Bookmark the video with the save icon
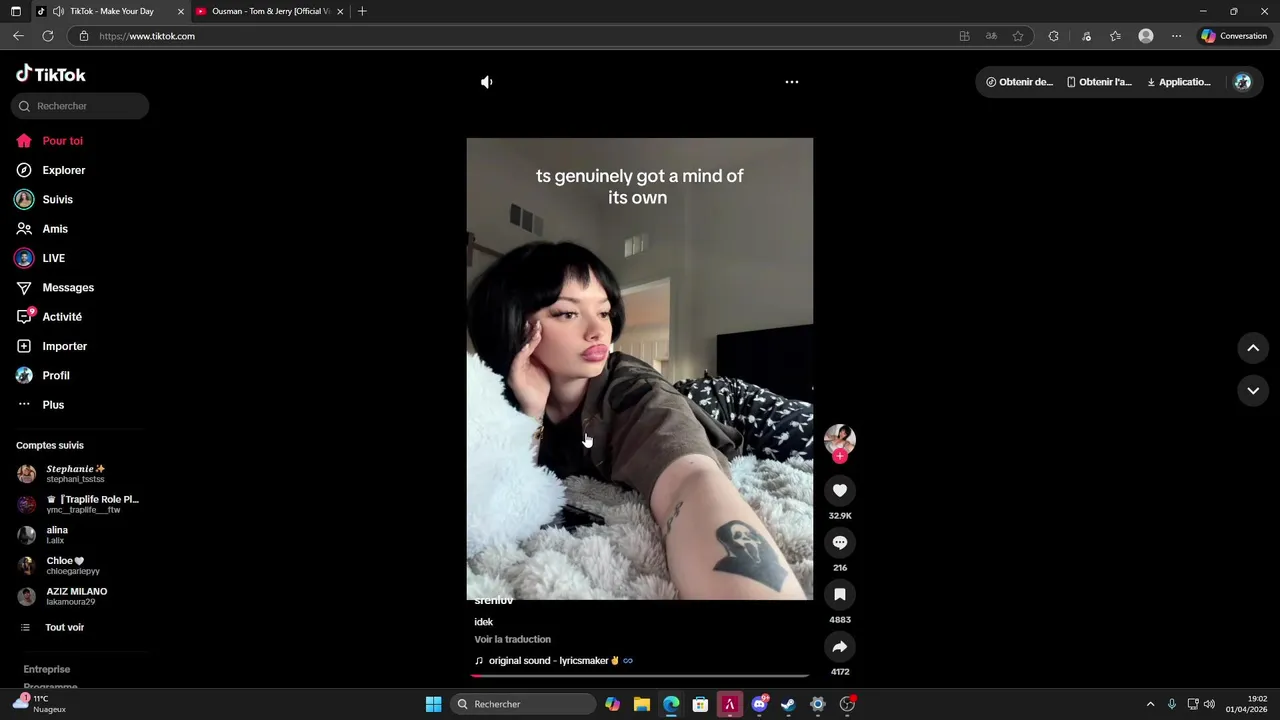Screen dimensions: 1280x720 [x=840, y=594]
